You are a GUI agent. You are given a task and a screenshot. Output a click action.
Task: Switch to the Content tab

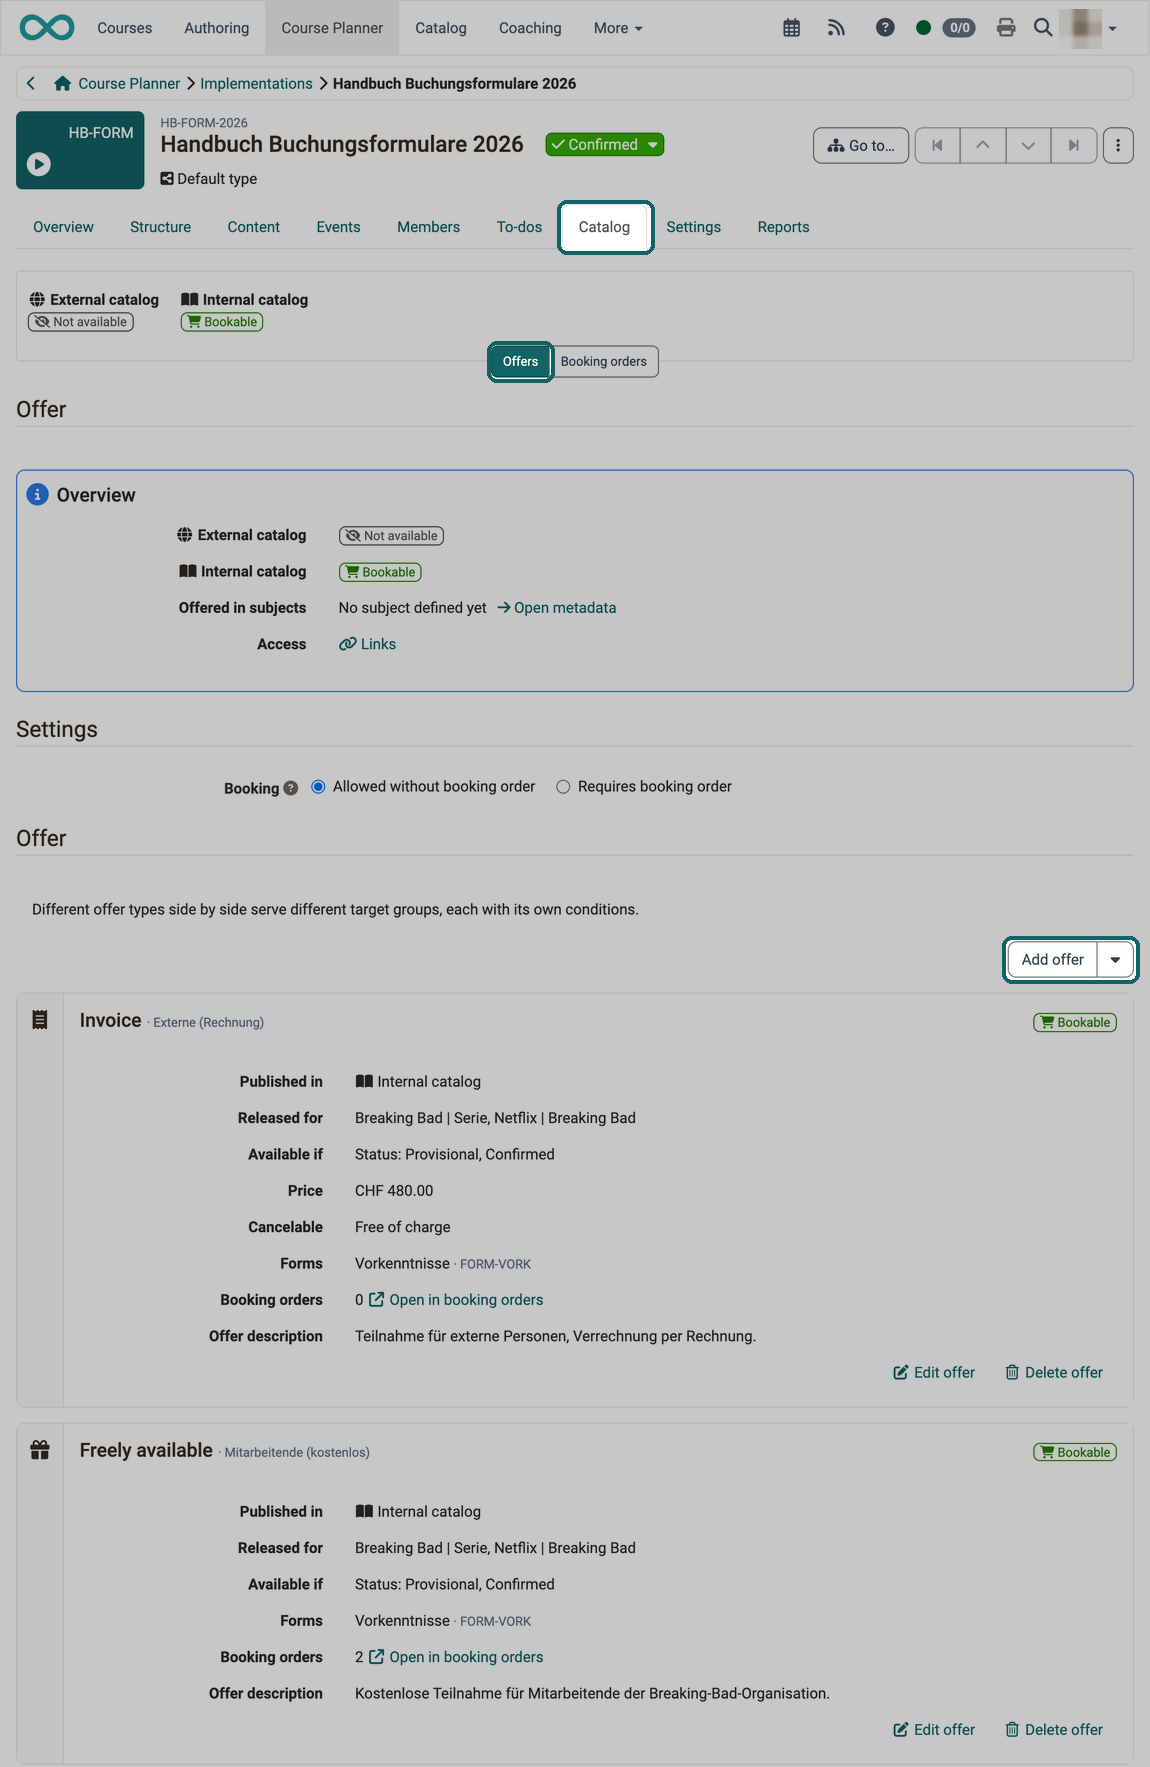coord(254,227)
